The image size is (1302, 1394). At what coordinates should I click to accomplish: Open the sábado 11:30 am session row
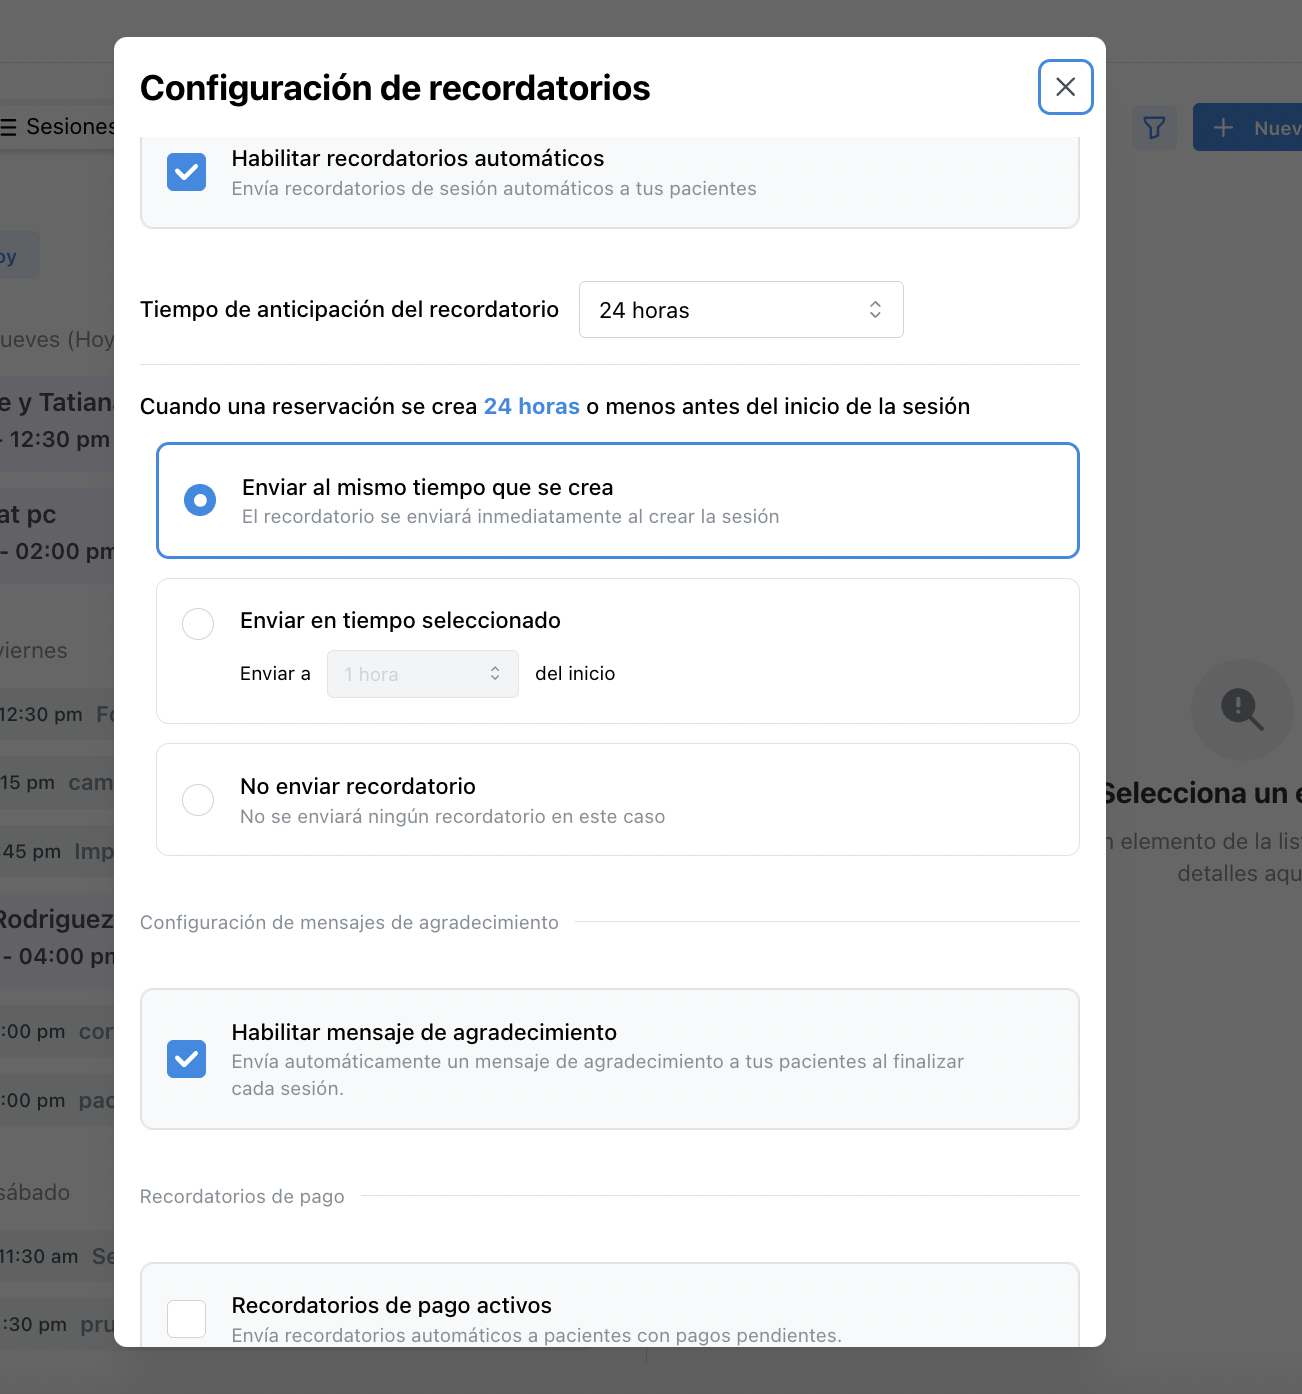click(x=57, y=1256)
